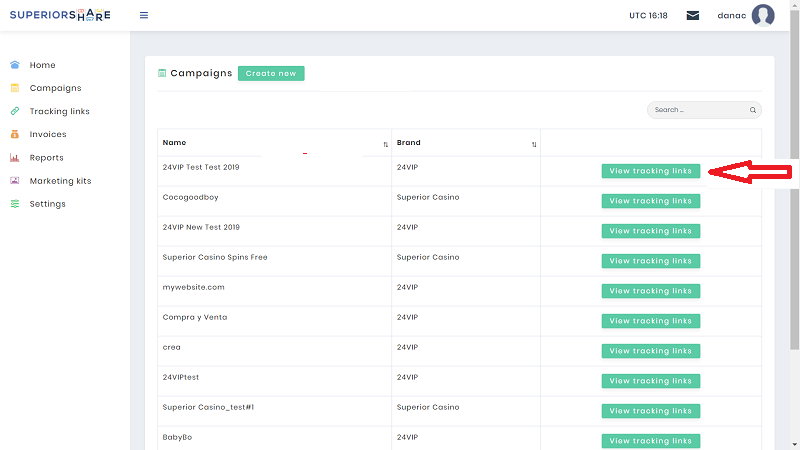Open Settings menu item
Viewport: 800px width, 450px height.
[x=47, y=204]
